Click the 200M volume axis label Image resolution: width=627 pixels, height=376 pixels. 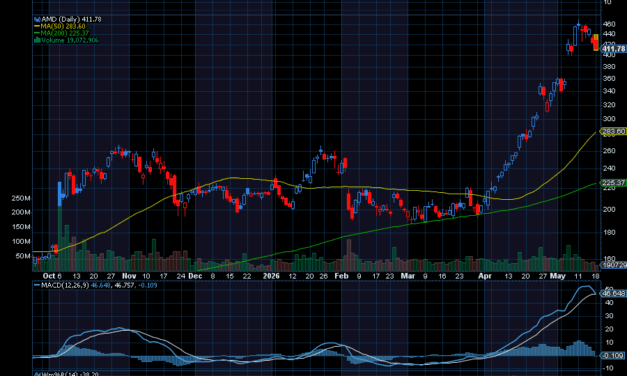point(21,212)
